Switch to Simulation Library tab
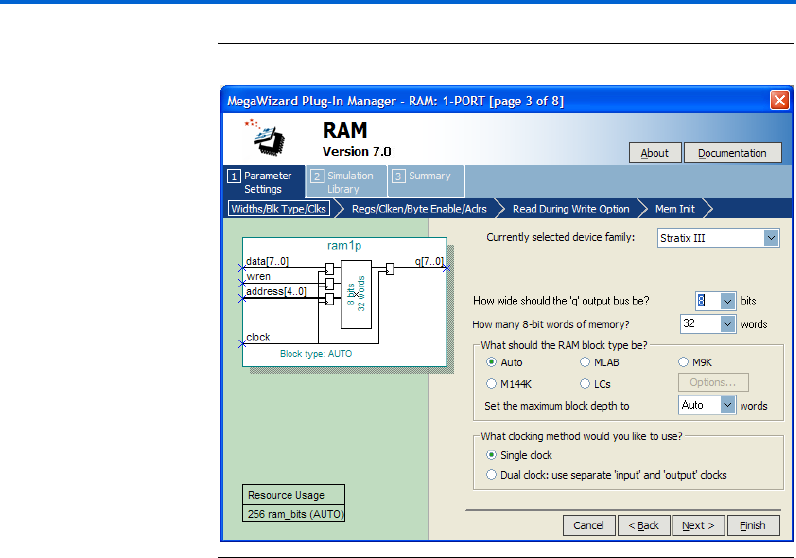796x558 pixels. pyautogui.click(x=347, y=182)
